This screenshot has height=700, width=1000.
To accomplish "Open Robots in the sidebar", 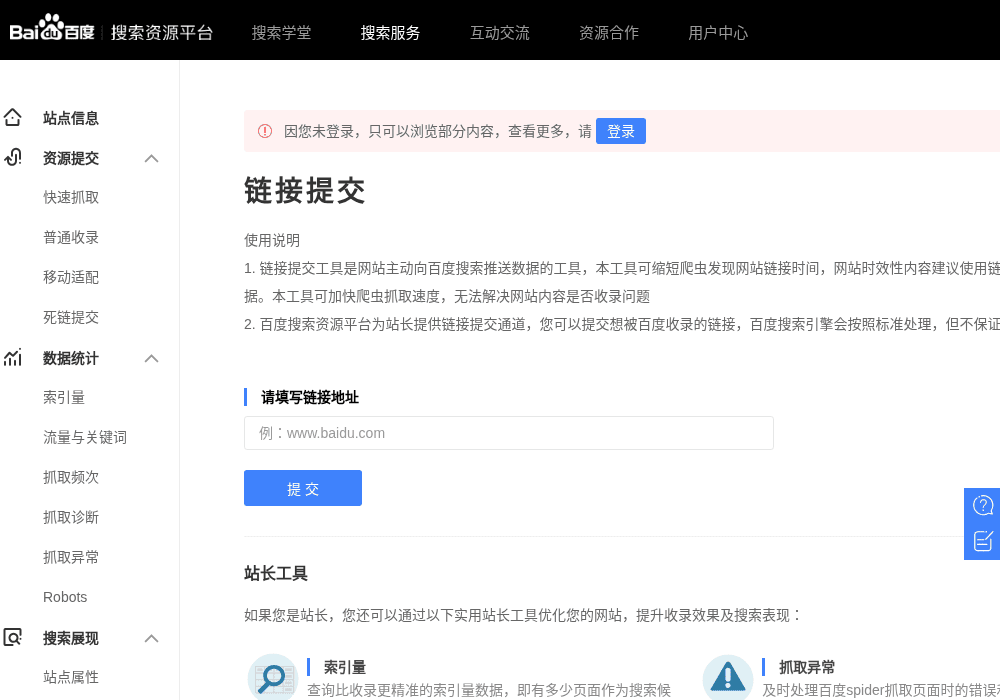I will tap(65, 597).
